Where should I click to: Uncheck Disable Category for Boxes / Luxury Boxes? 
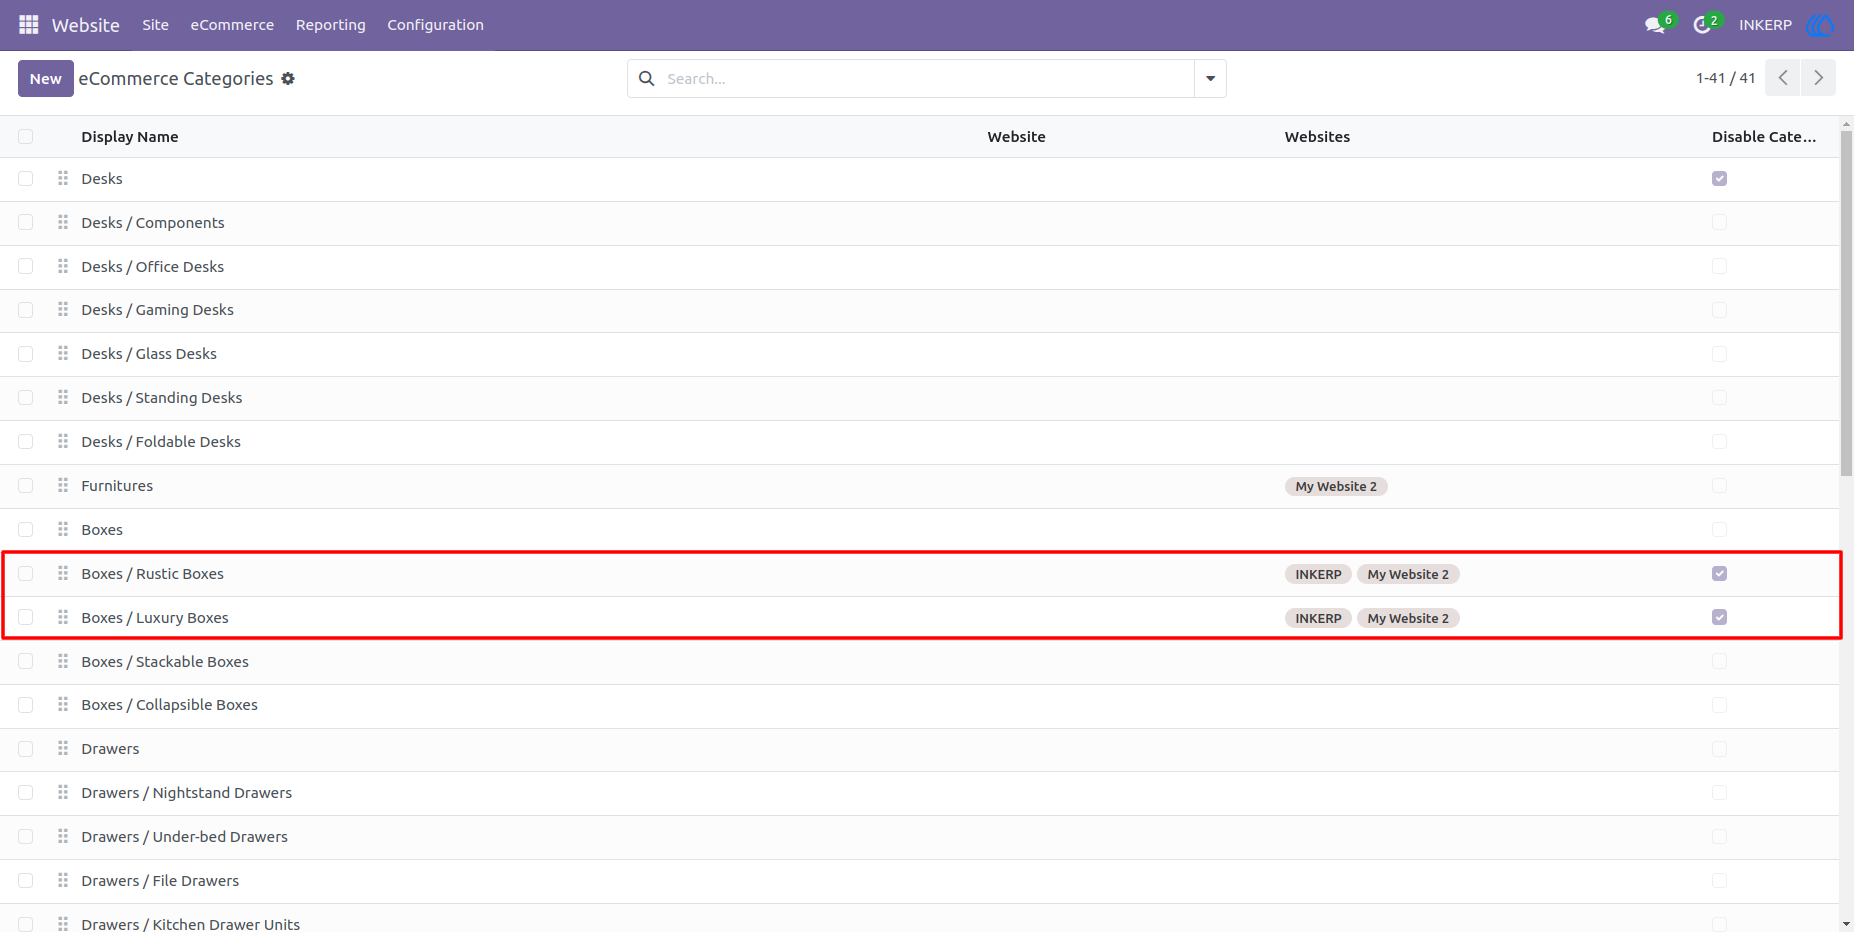pos(1719,617)
